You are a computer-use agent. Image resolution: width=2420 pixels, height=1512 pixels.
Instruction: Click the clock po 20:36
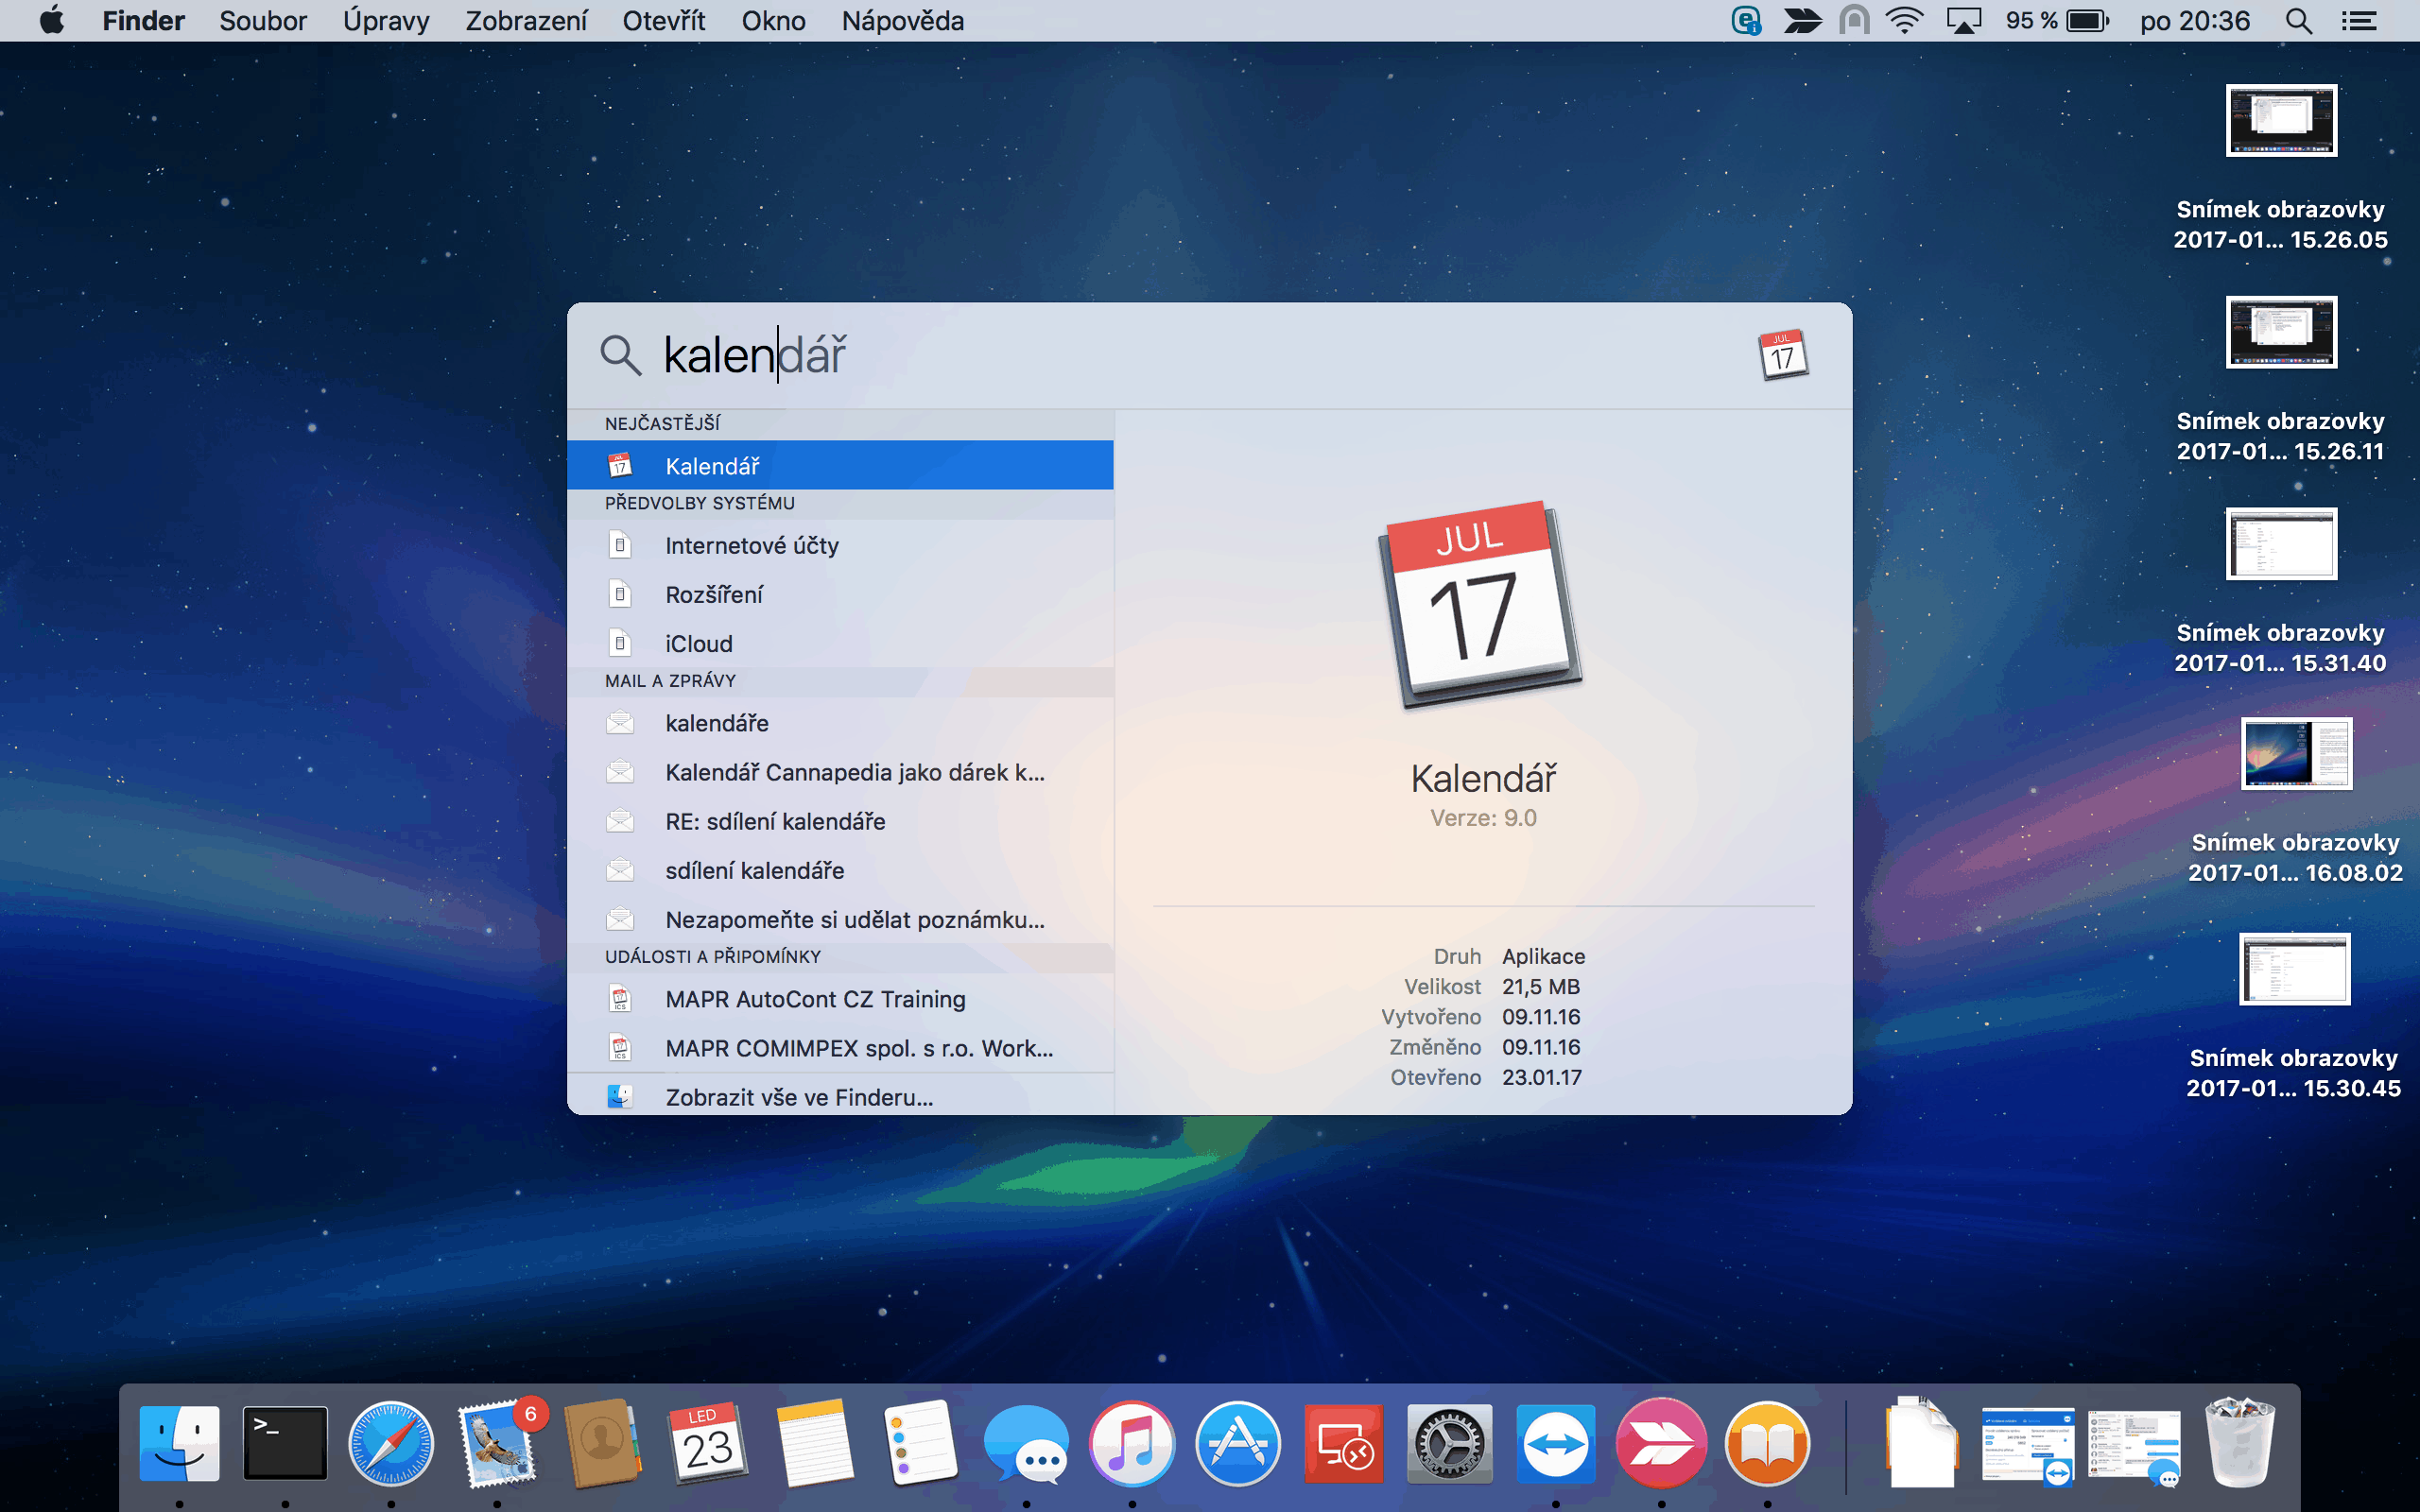[x=2195, y=21]
